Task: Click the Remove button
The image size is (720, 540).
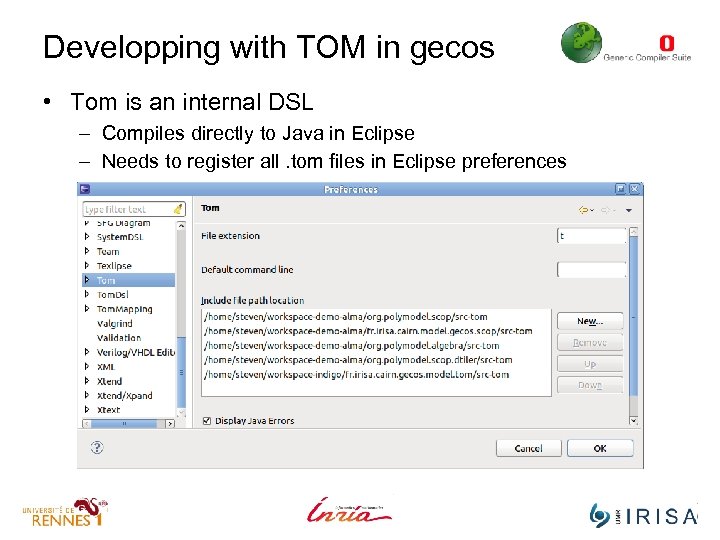Action: [x=590, y=343]
